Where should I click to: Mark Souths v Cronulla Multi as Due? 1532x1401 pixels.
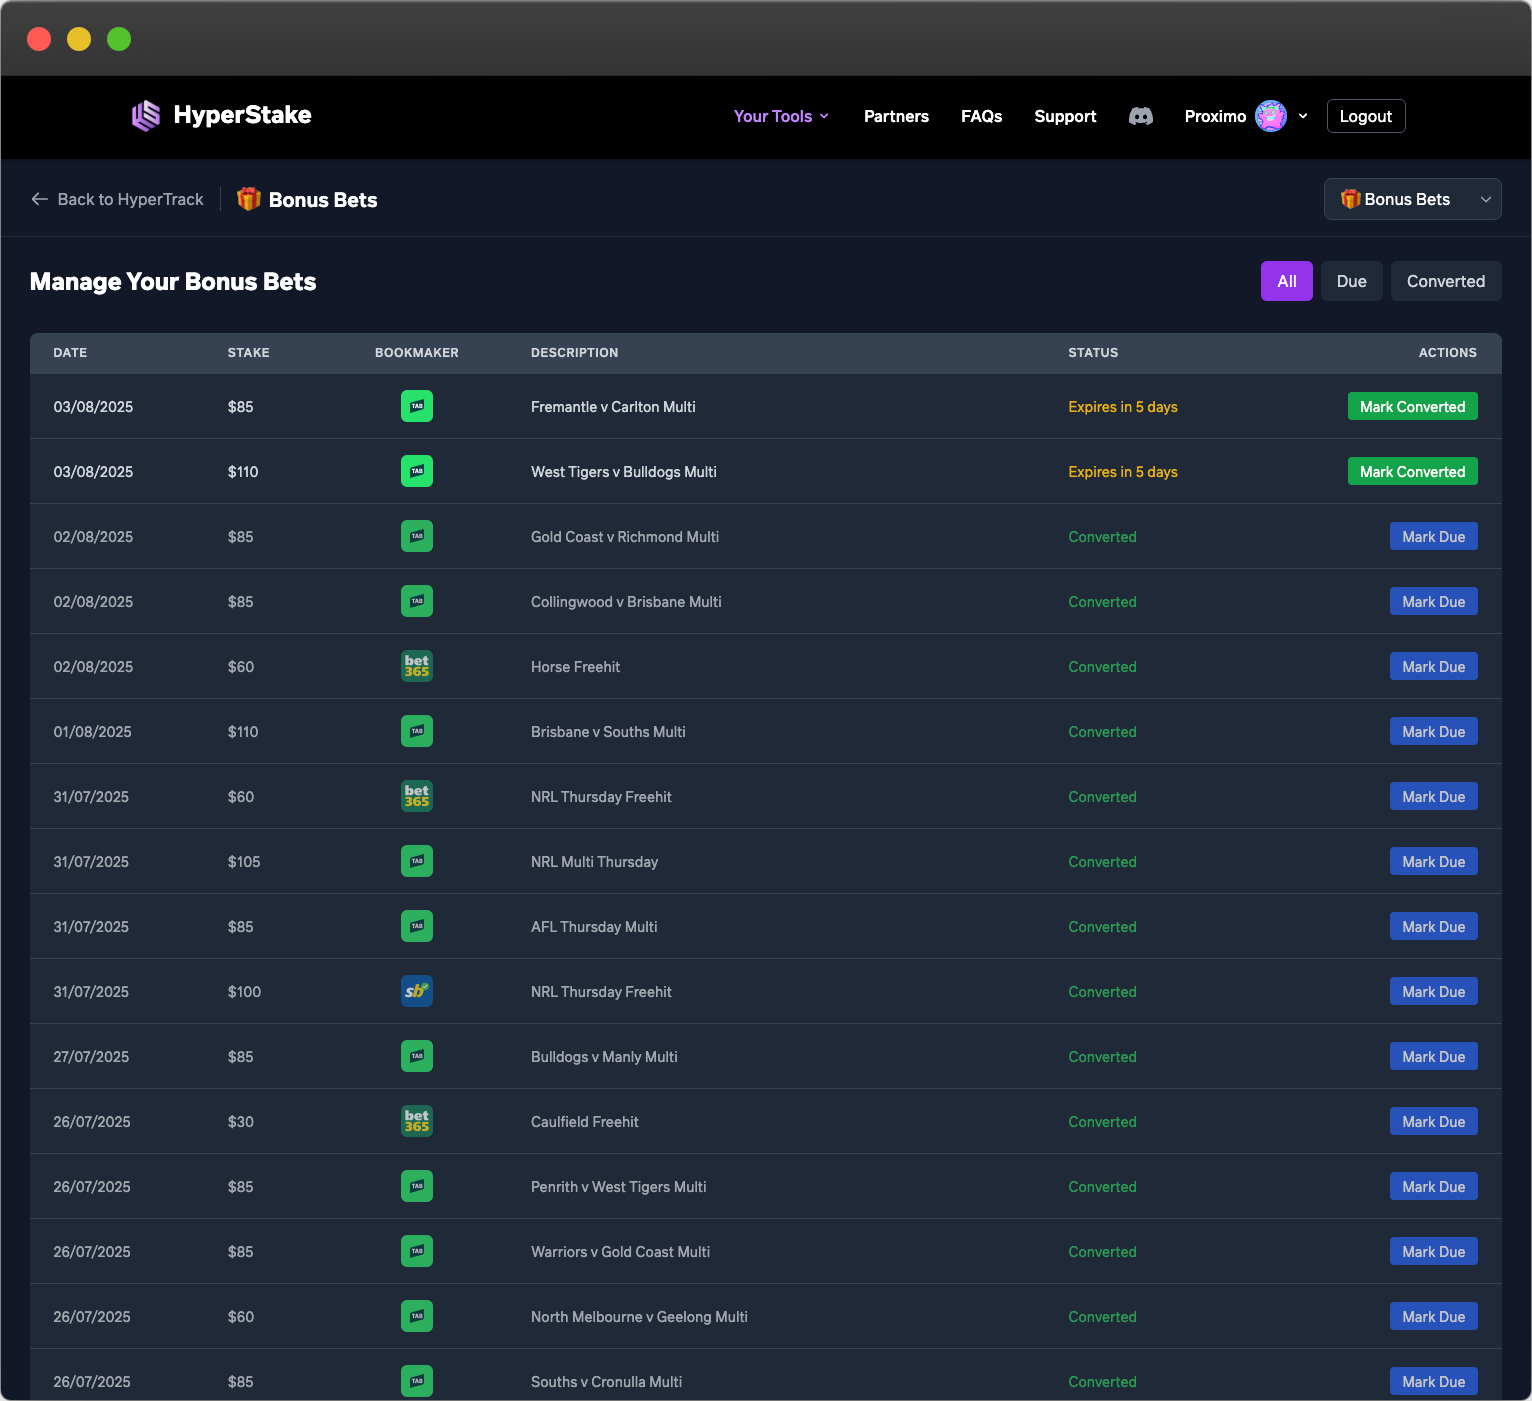1434,1381
